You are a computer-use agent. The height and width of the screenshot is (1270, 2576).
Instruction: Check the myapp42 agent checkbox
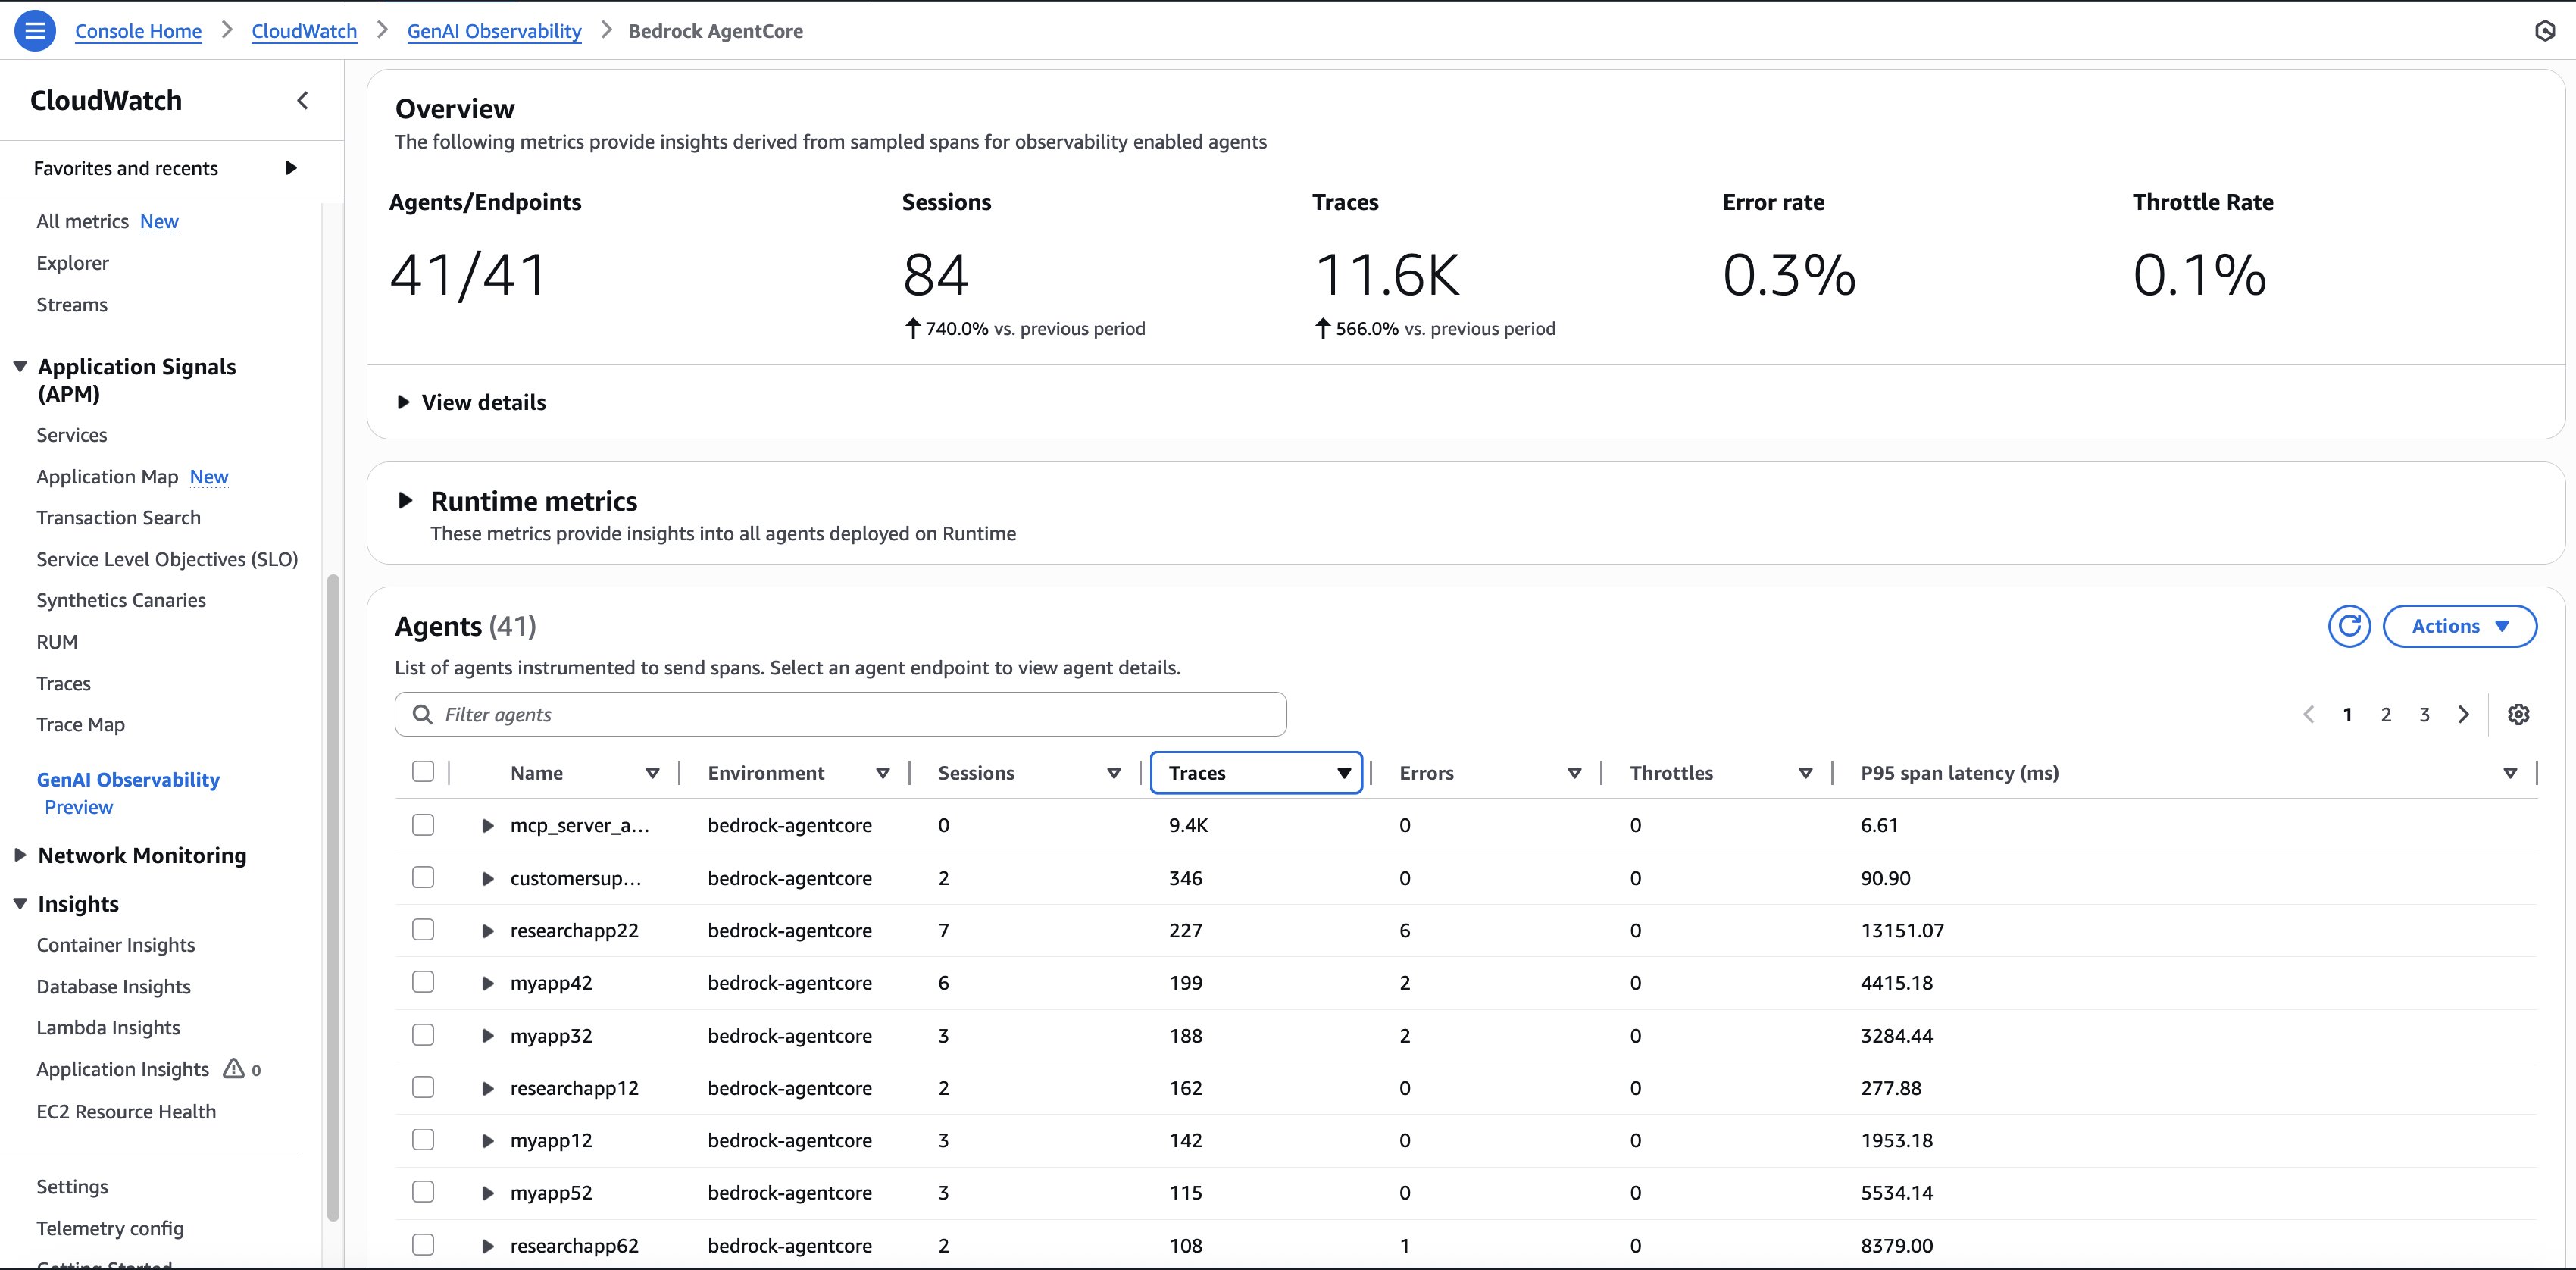(423, 982)
